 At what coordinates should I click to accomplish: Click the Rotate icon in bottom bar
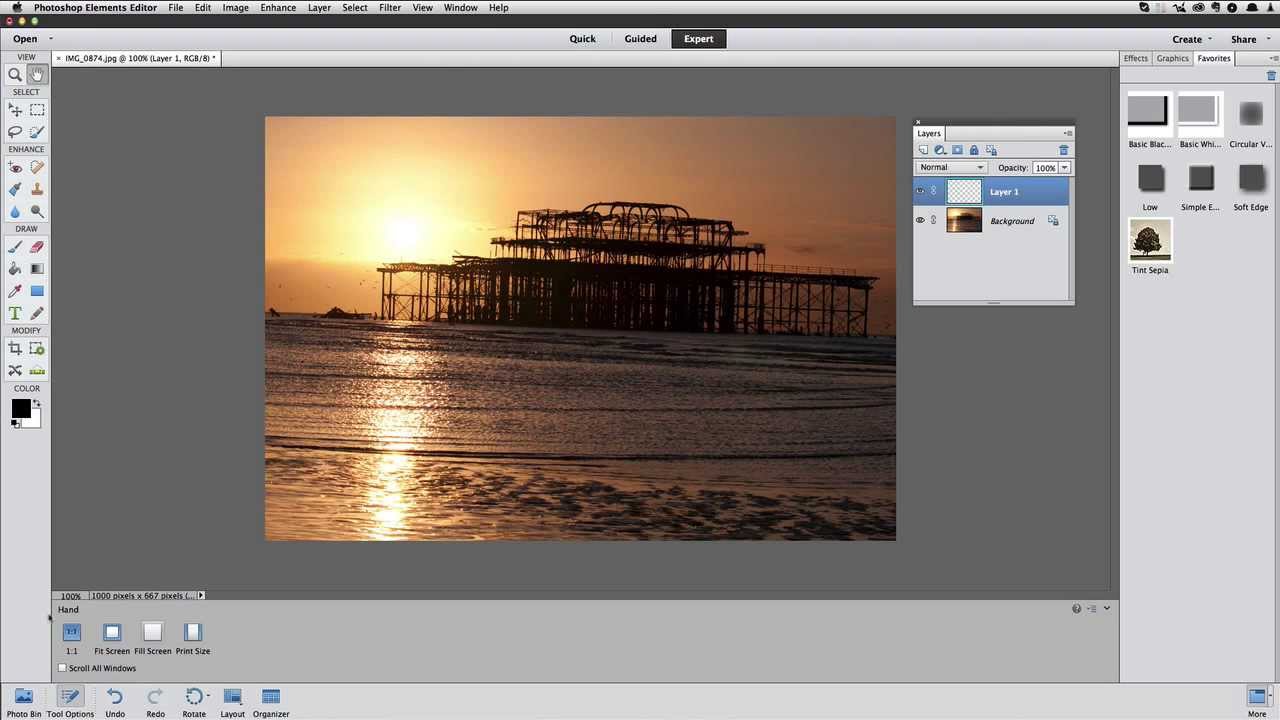(194, 703)
